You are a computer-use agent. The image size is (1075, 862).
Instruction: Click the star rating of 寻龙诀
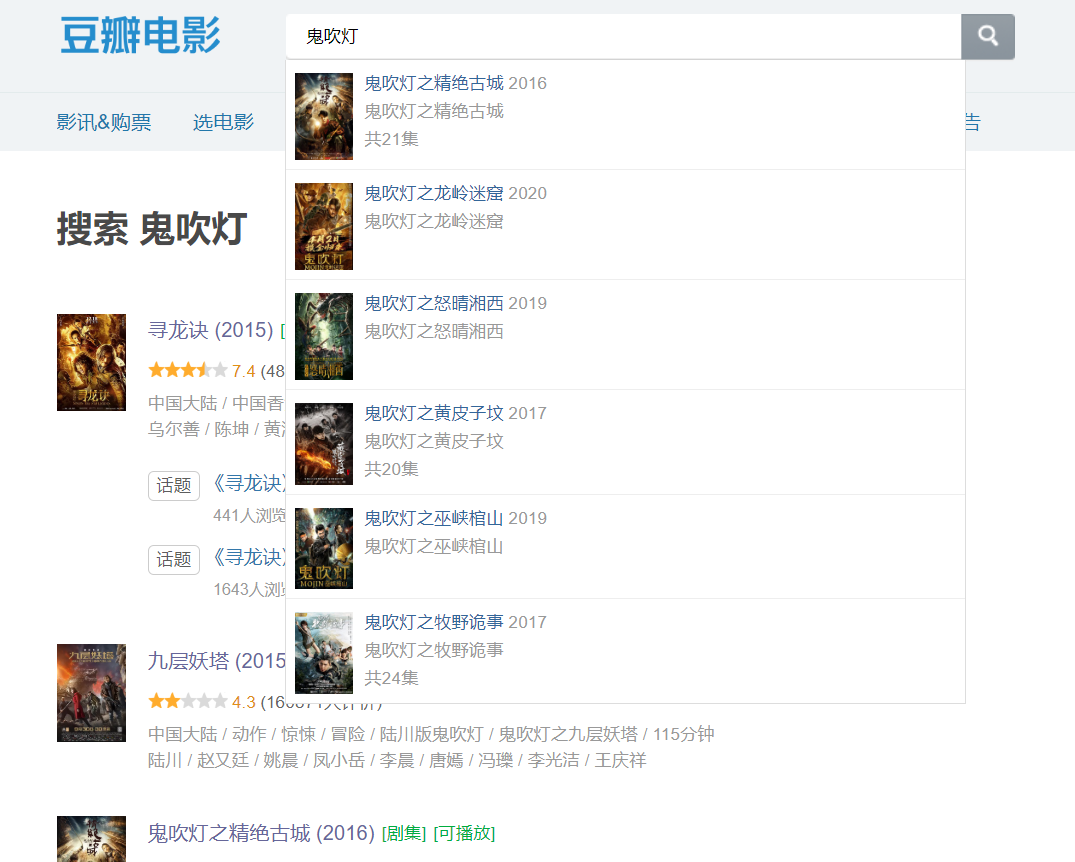[188, 370]
